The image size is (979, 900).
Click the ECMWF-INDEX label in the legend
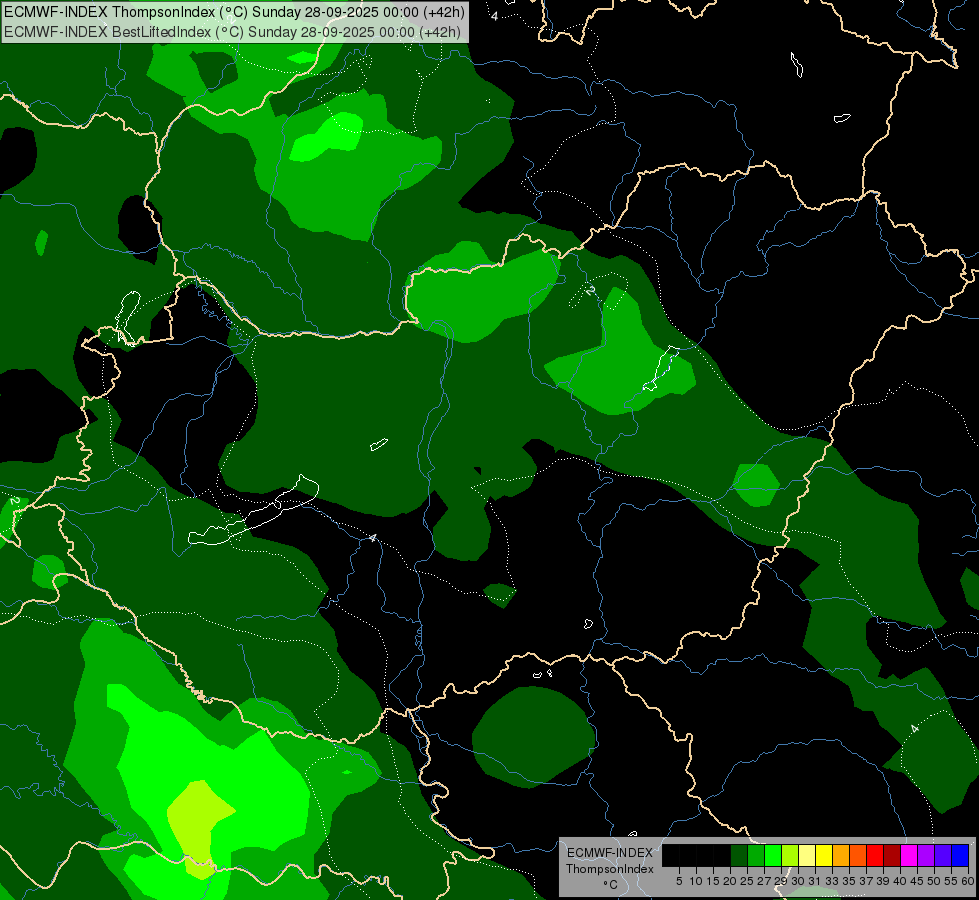click(609, 852)
